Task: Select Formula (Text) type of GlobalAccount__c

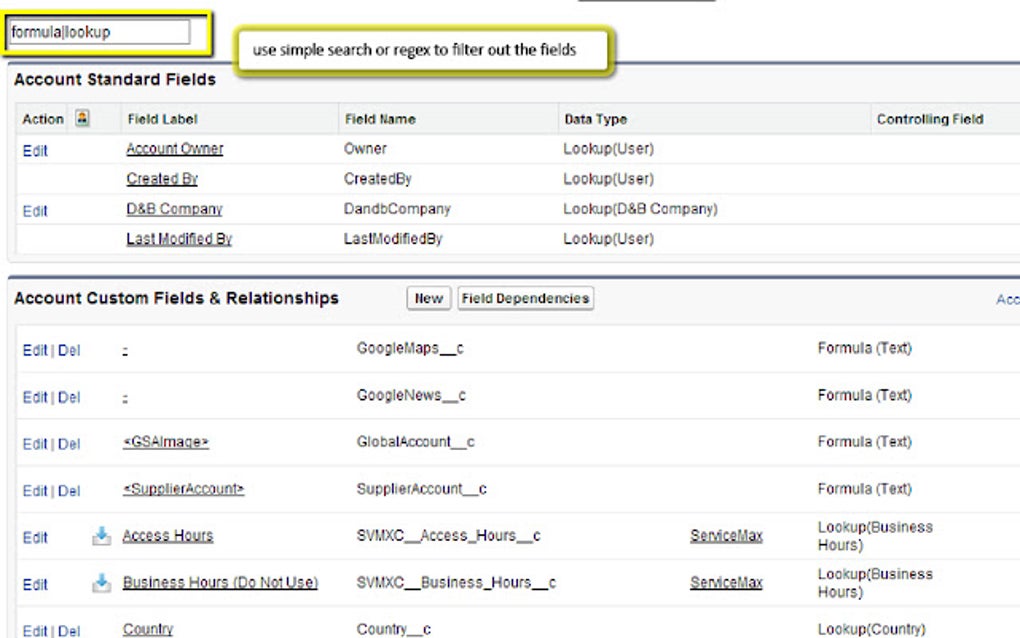Action: (865, 442)
